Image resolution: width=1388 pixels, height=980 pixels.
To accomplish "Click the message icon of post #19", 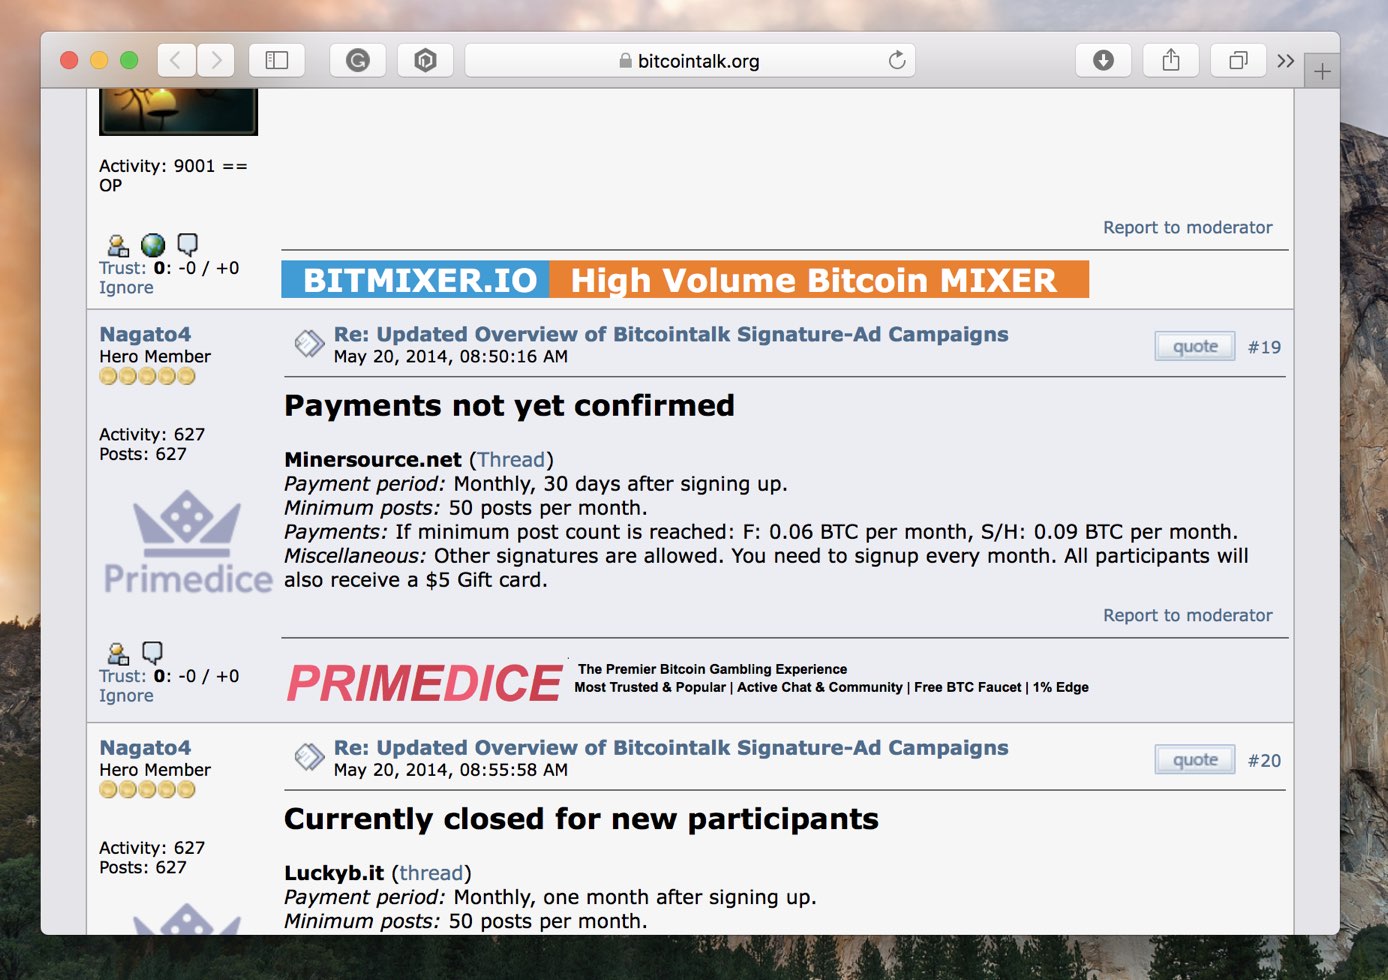I will (x=309, y=344).
